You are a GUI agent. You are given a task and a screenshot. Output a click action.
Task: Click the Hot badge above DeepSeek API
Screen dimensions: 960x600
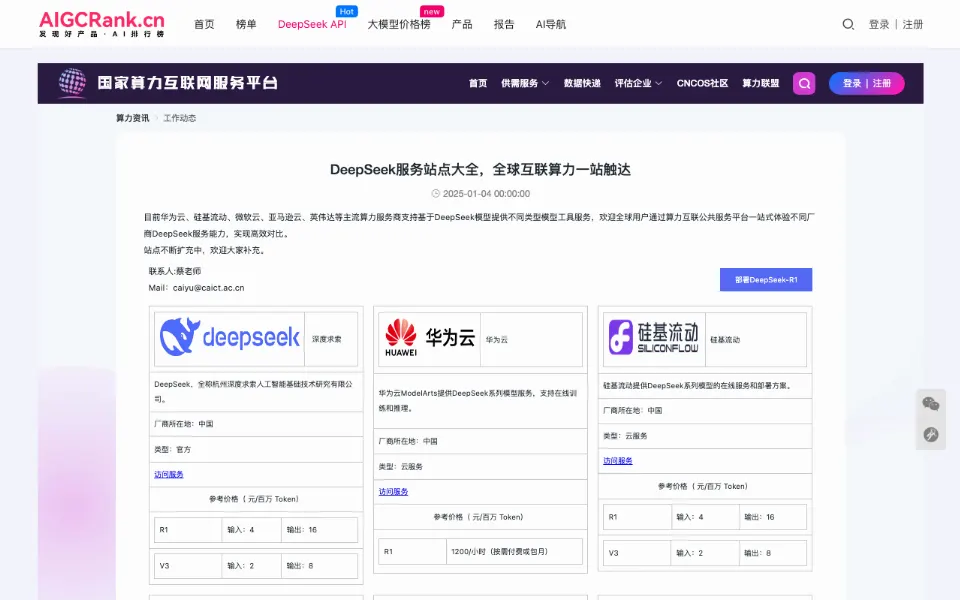pyautogui.click(x=347, y=12)
